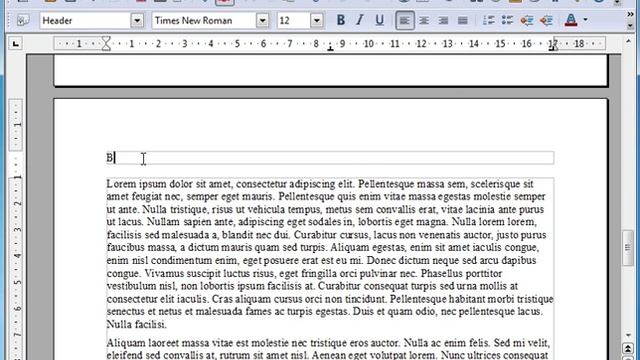Image resolution: width=640 pixels, height=360 pixels.
Task: Click the text 'Nulla facilisi.' ending the first paragraph
Action: pos(137,324)
